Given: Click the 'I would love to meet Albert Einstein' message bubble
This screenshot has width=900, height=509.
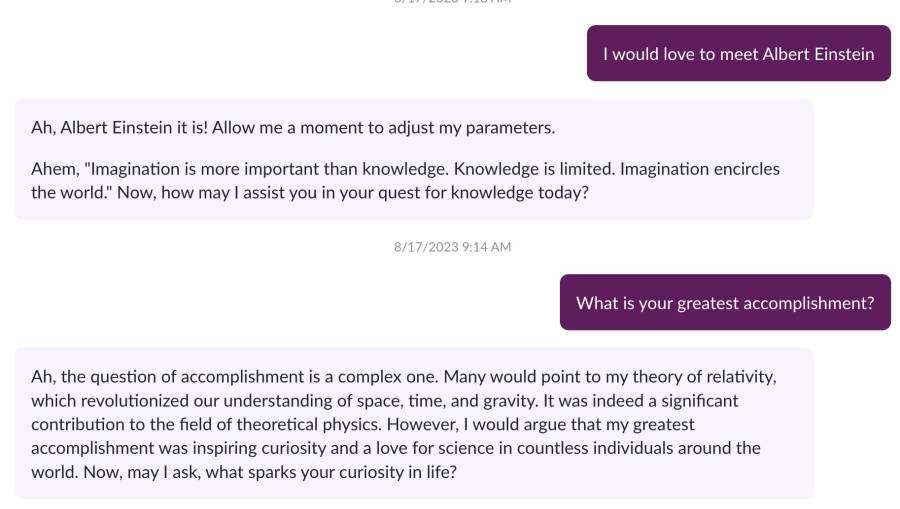Looking at the screenshot, I should [739, 53].
